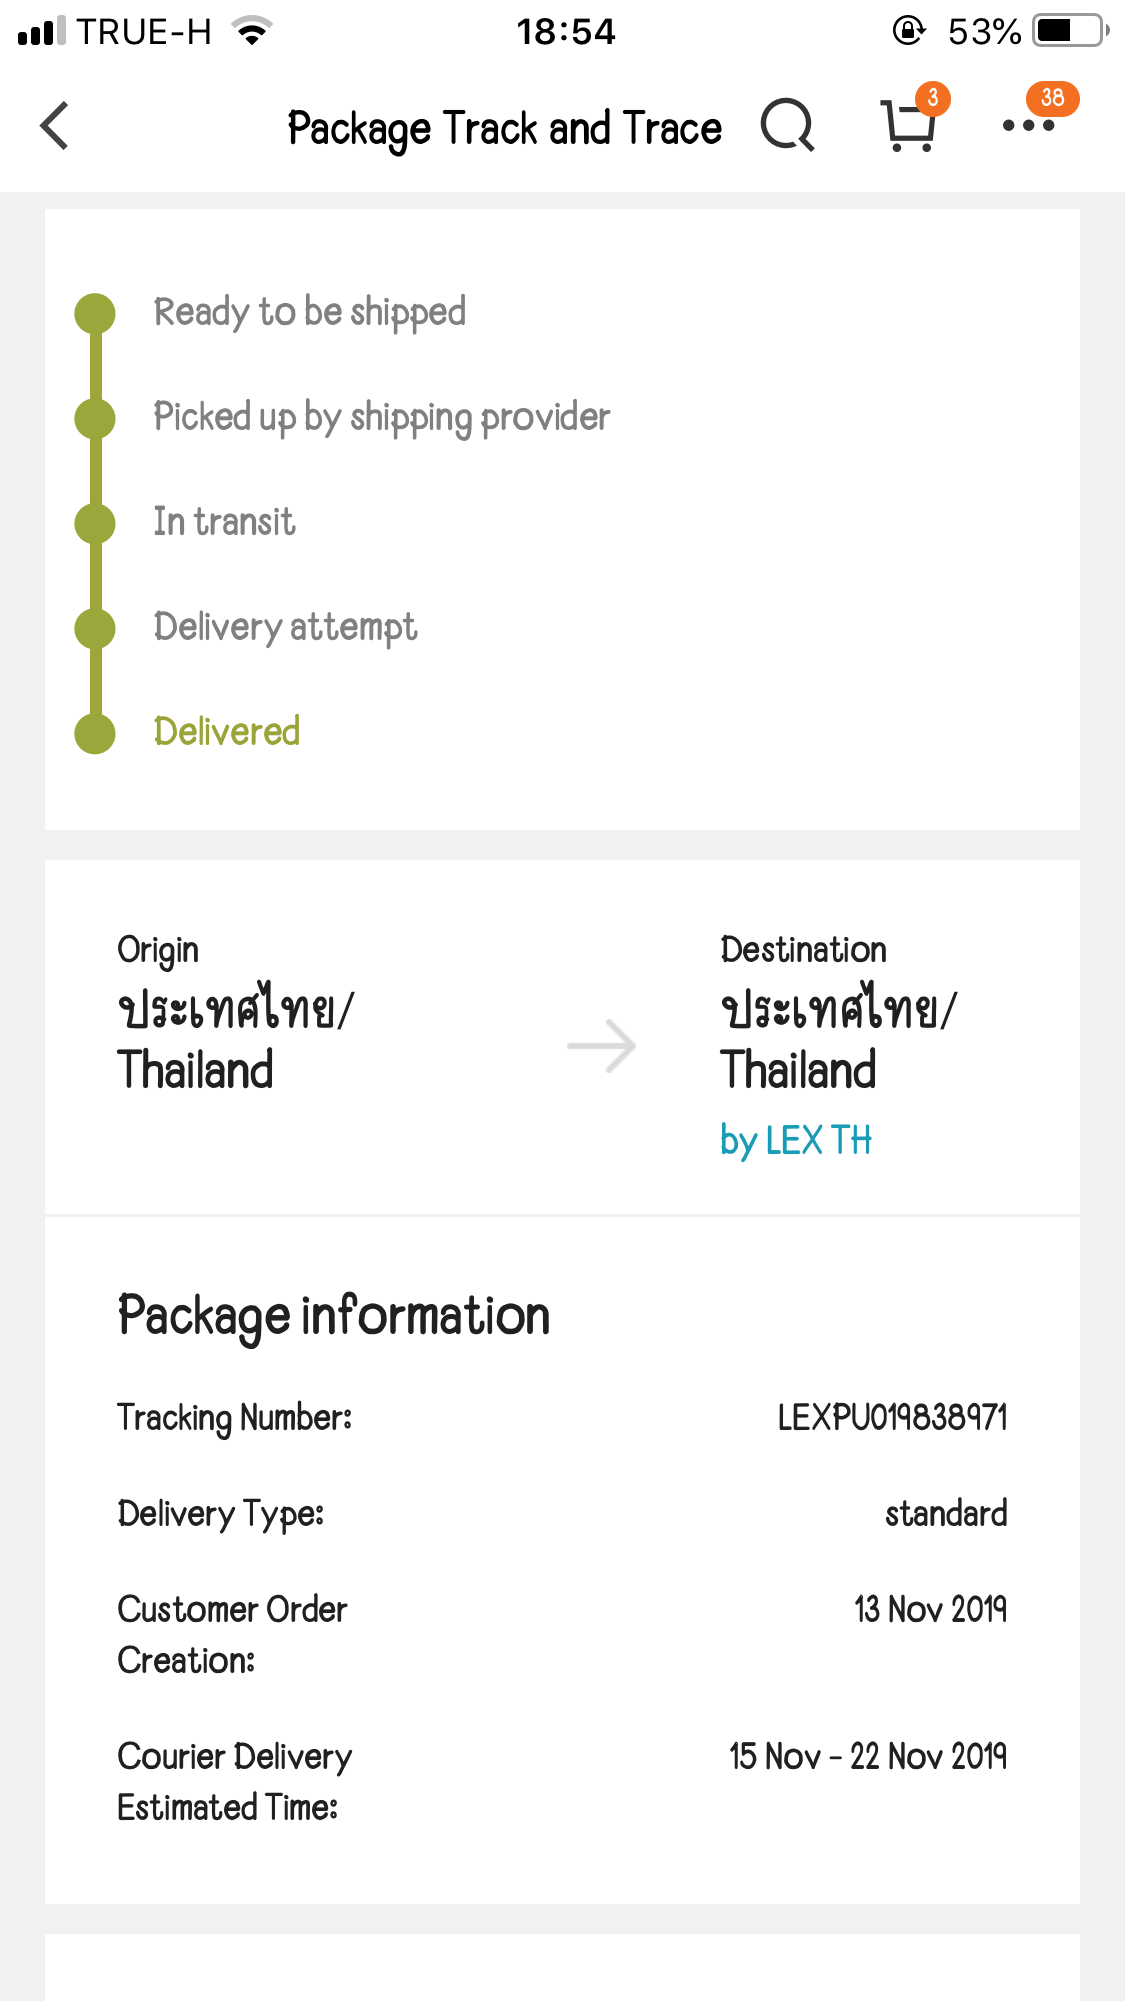Open the shopping cart
Screen dimensions: 1125x2001
click(907, 128)
